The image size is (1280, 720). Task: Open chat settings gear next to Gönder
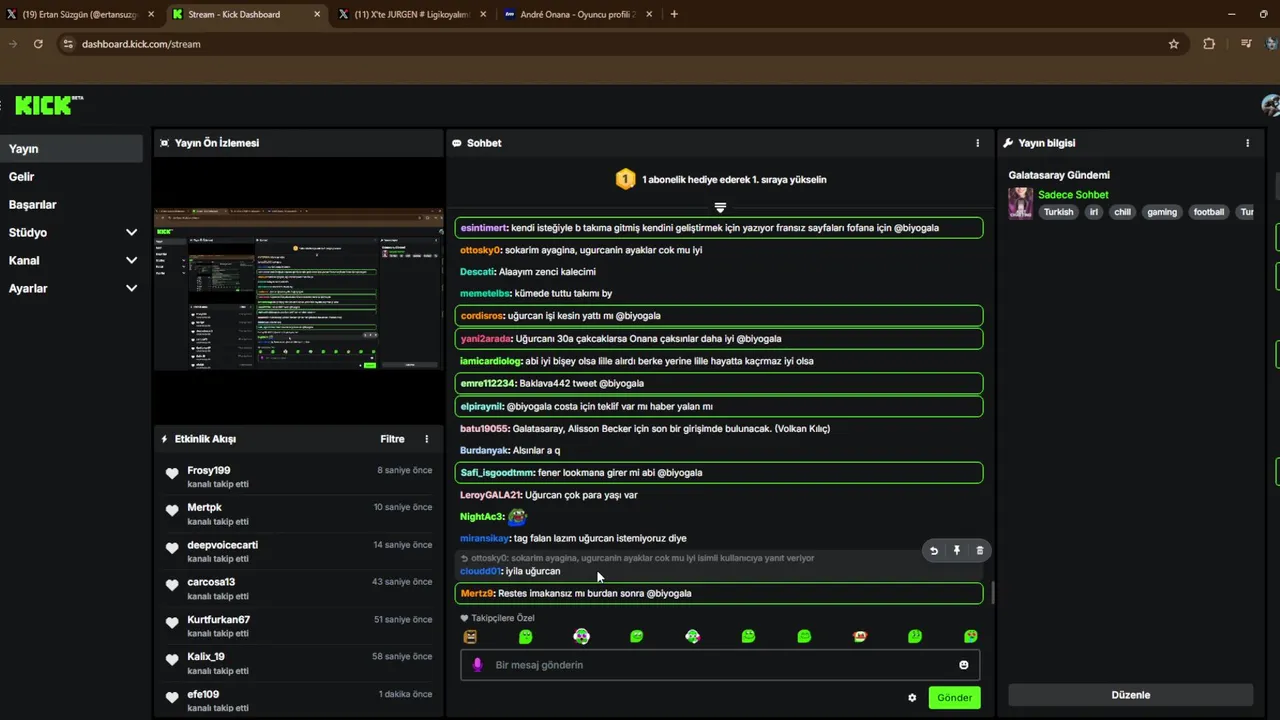coord(912,698)
